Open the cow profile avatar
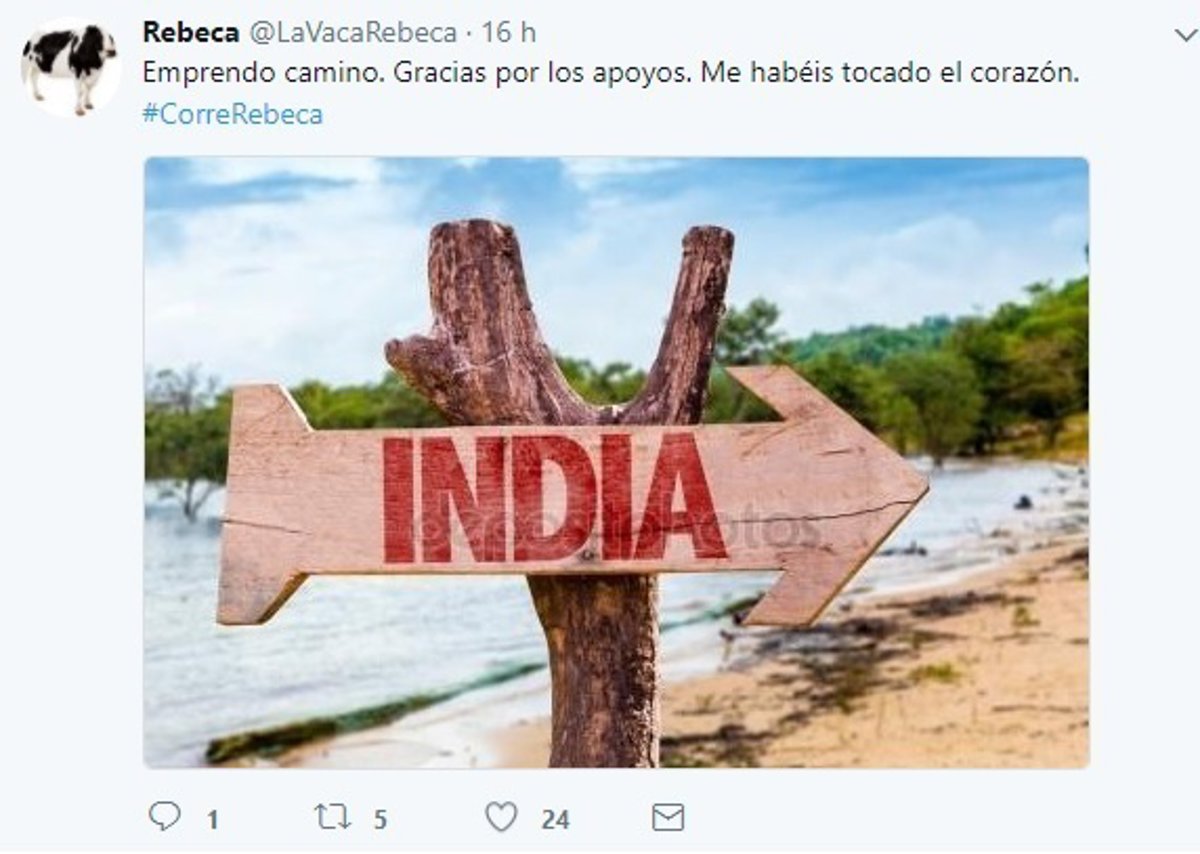This screenshot has width=1200, height=854. click(70, 65)
